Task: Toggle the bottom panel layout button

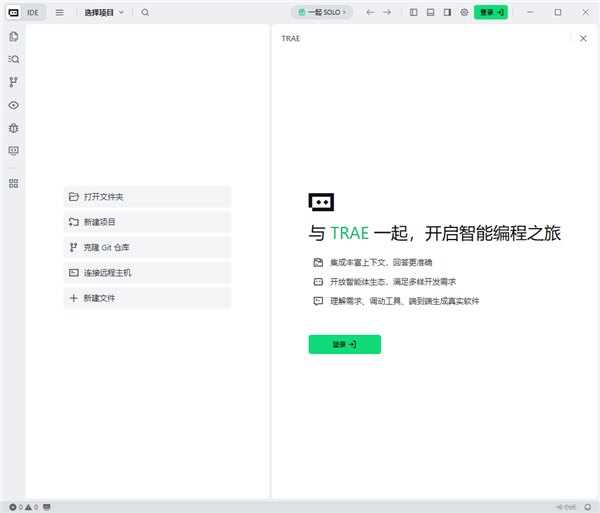Action: click(x=431, y=12)
